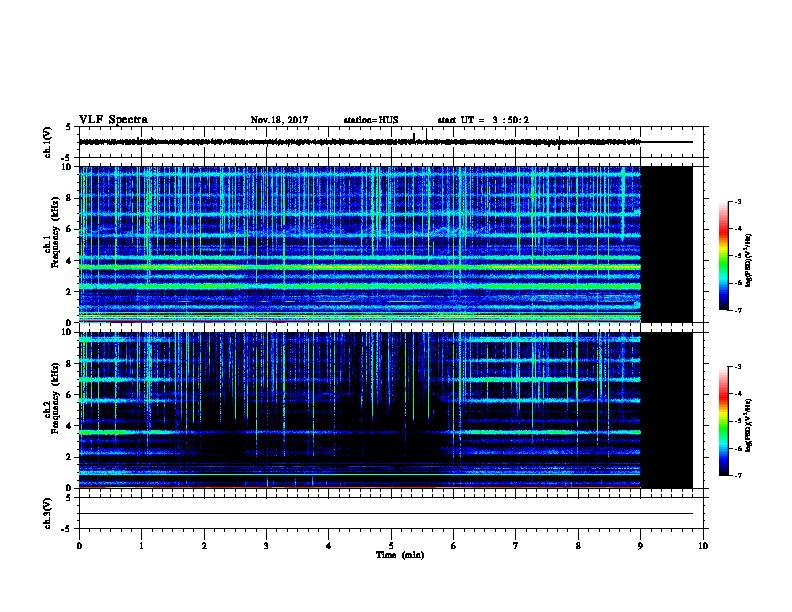Click the ch.1 PSD color scale bar
The height and width of the screenshot is (612, 792).
click(x=724, y=256)
